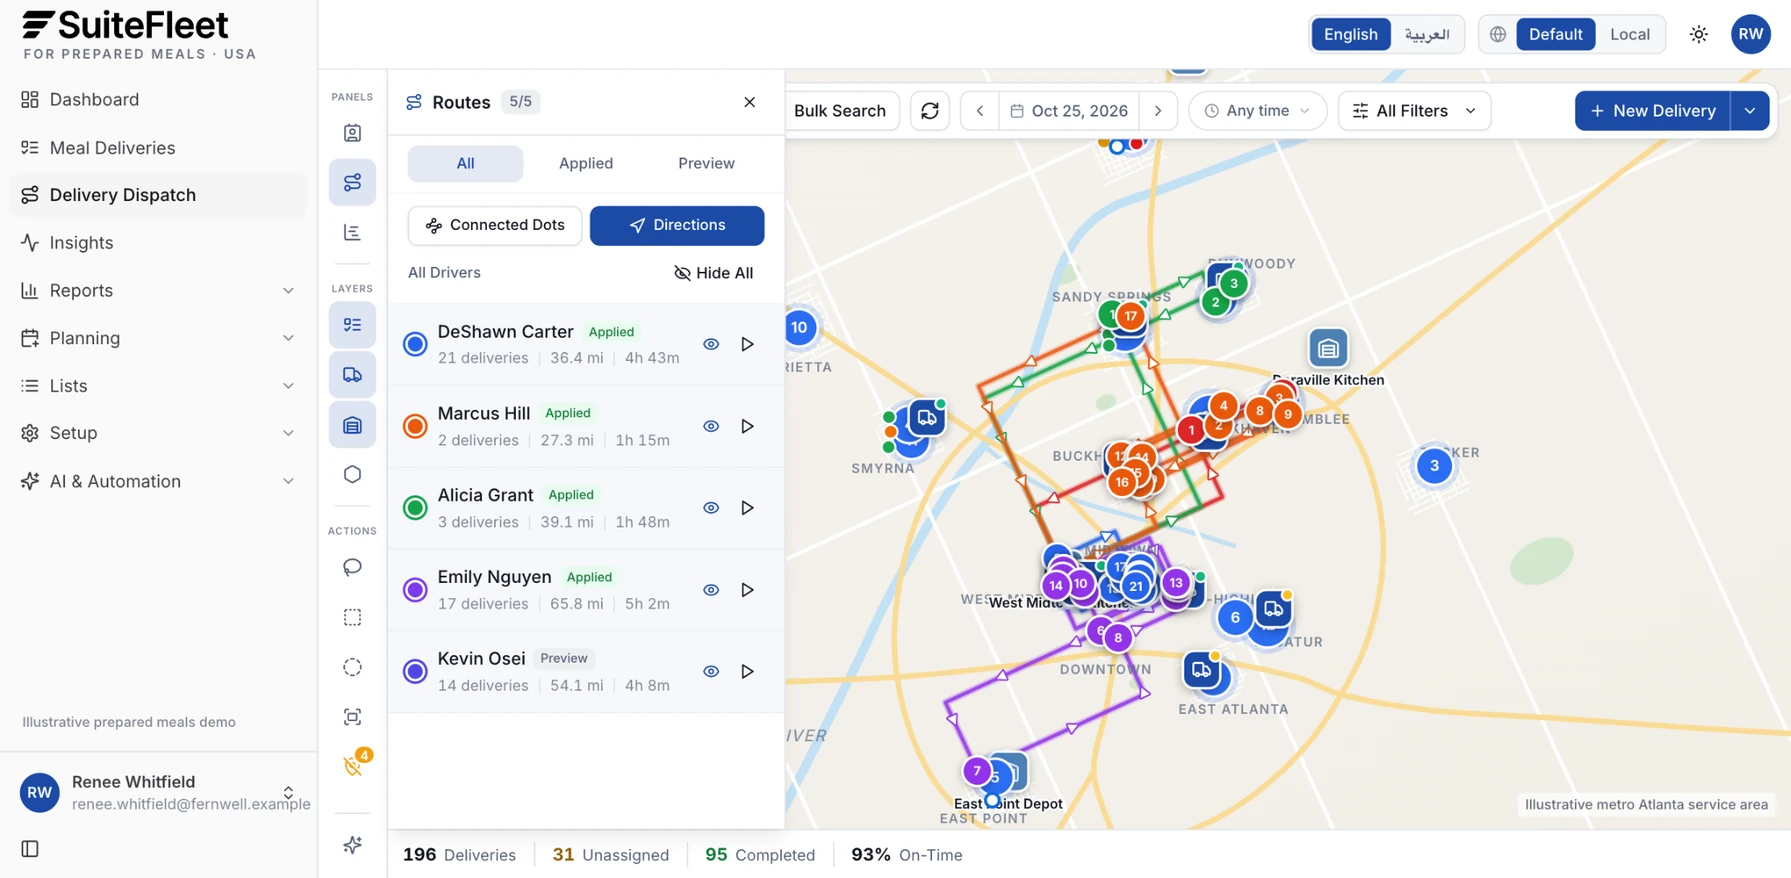Screen dimensions: 1791x878
Task: Click the New Delivery button
Action: tap(1652, 111)
